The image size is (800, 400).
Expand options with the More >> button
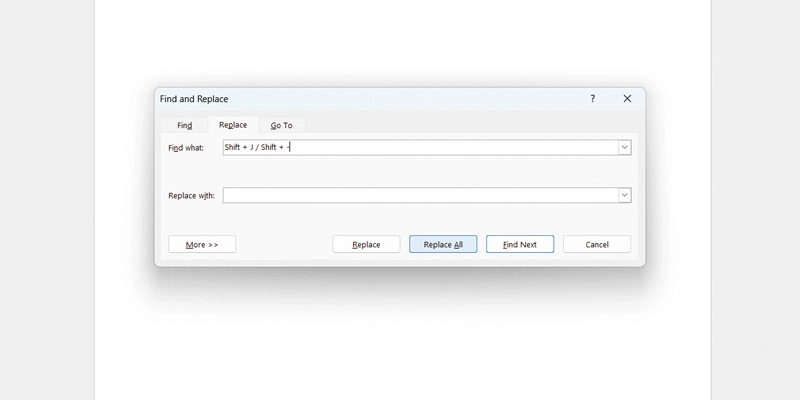(202, 244)
